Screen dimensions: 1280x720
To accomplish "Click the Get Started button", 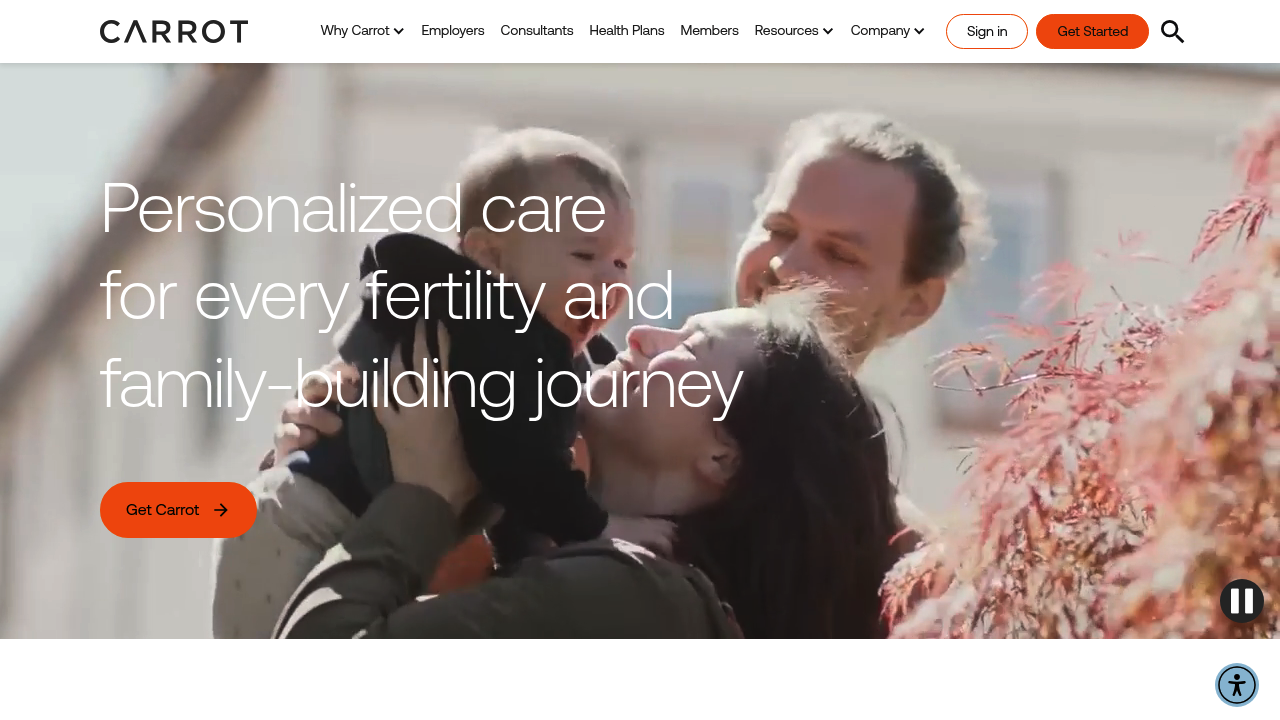I will [x=1092, y=31].
